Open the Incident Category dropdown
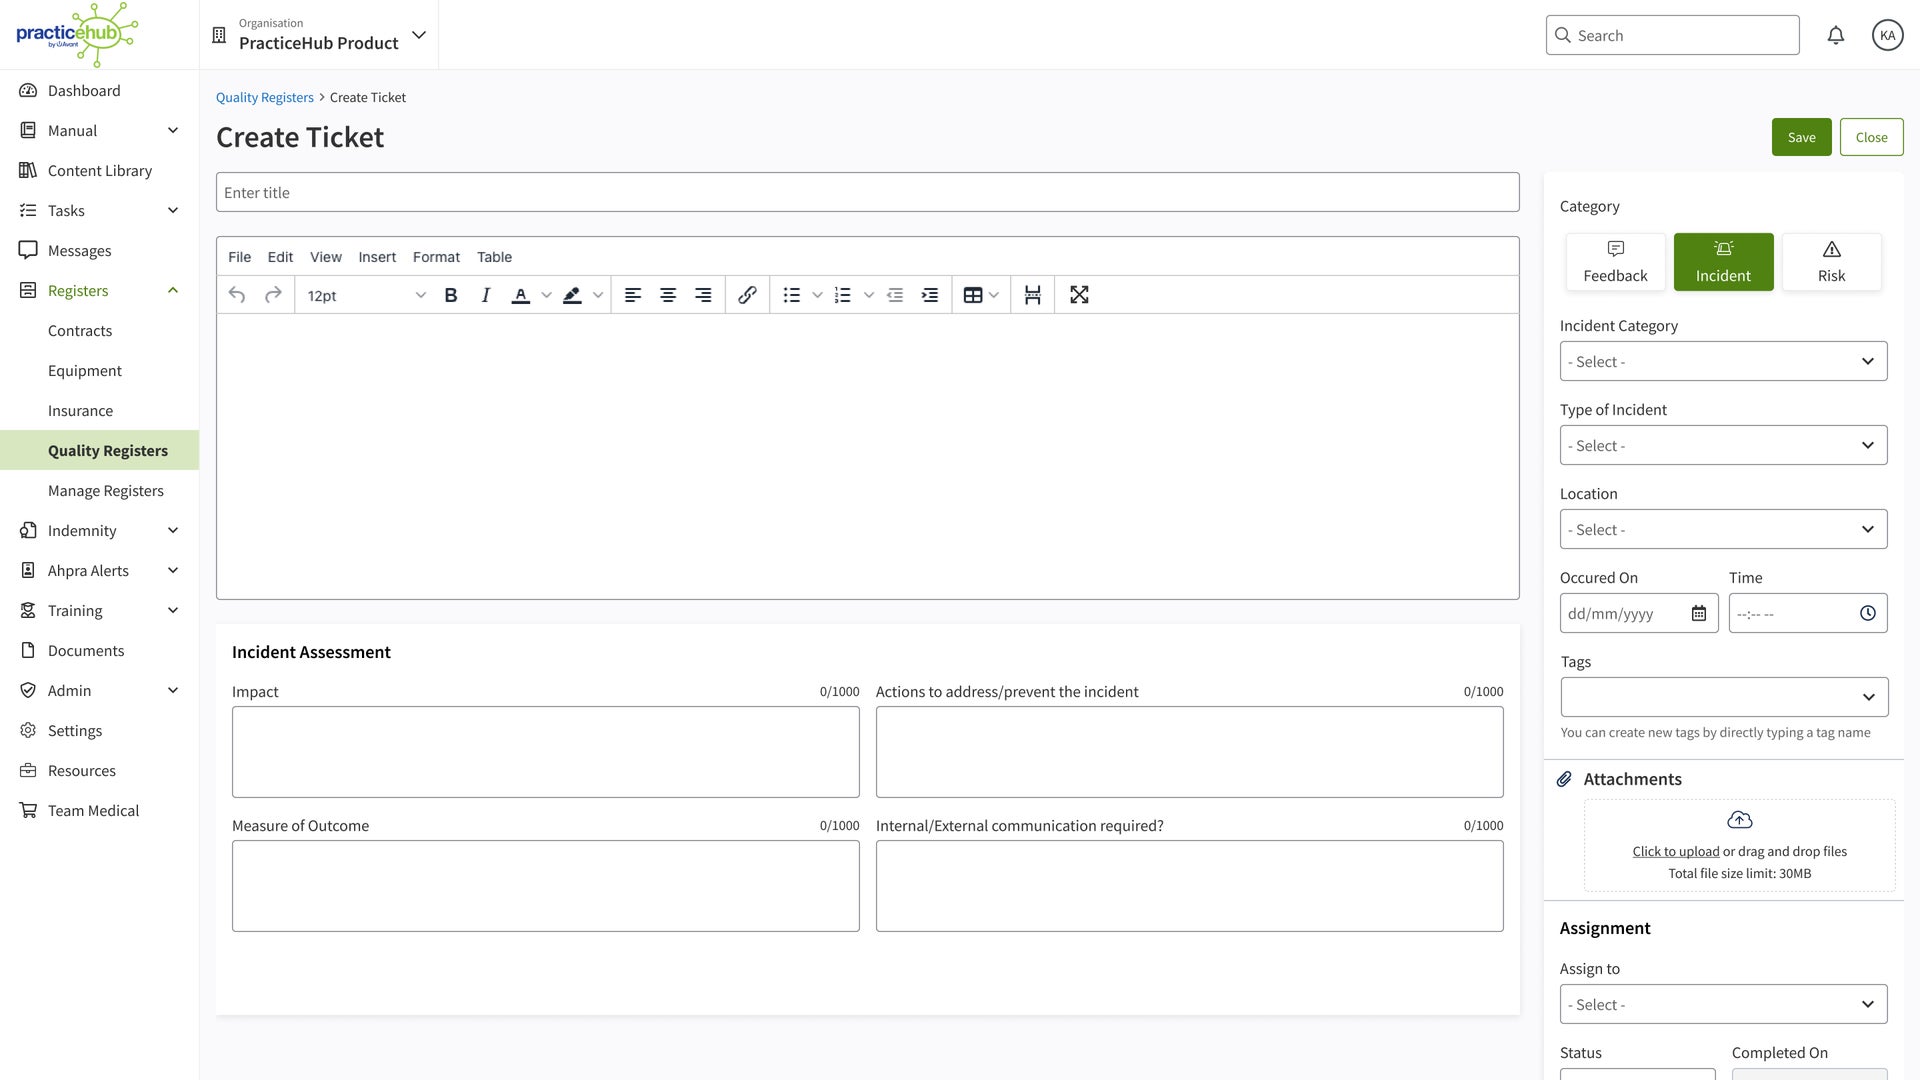 1723,361
